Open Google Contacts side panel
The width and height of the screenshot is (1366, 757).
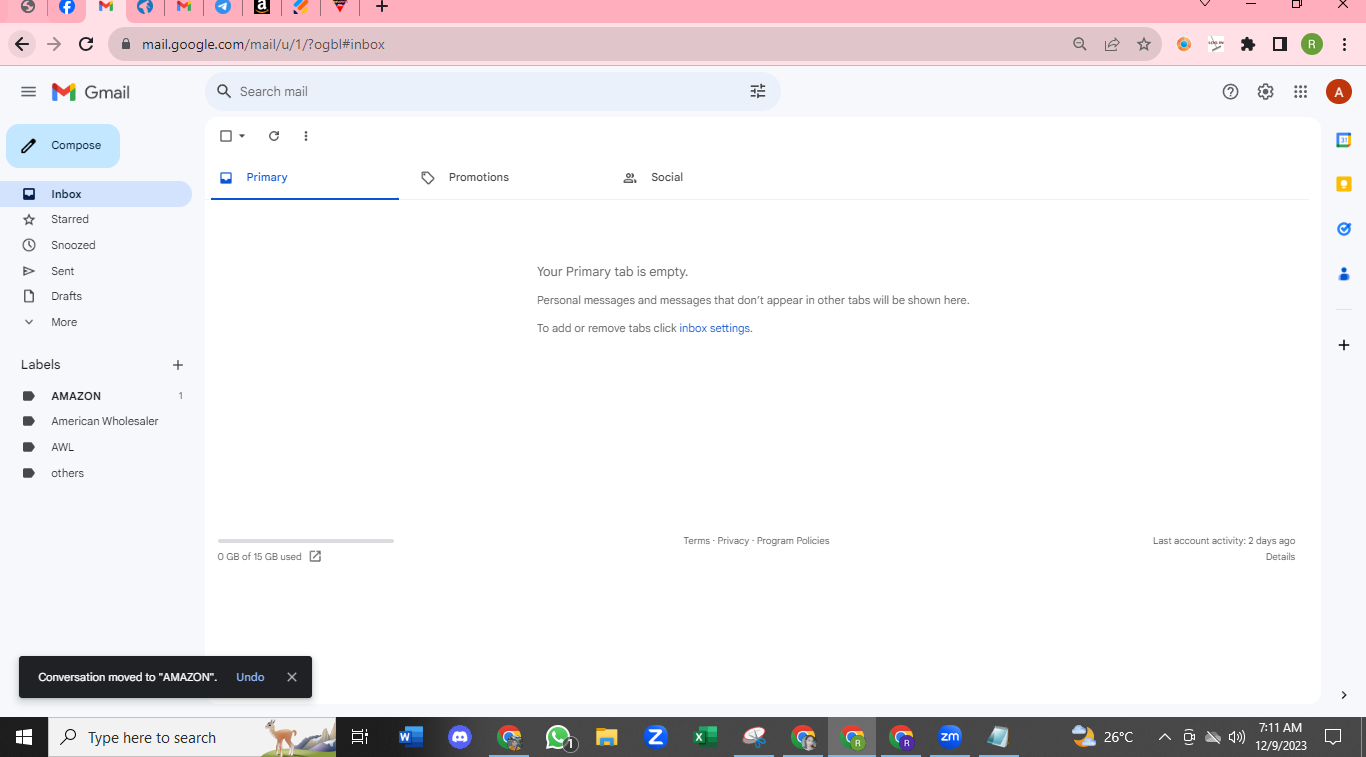coord(1344,273)
